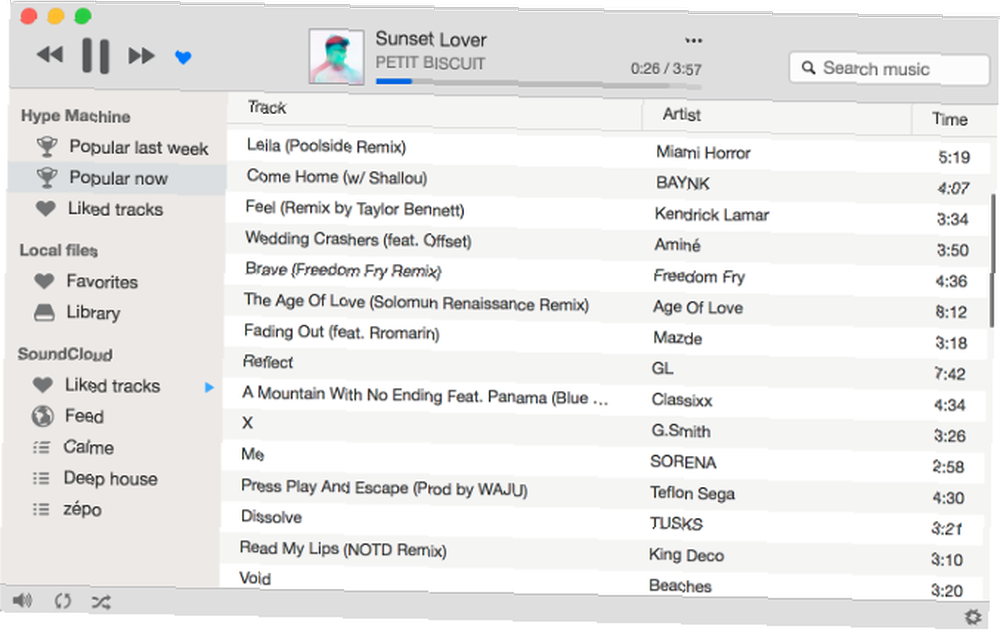The height and width of the screenshot is (632, 1000).
Task: Select track Wedding Crashers (feat. Offset)
Action: [358, 239]
